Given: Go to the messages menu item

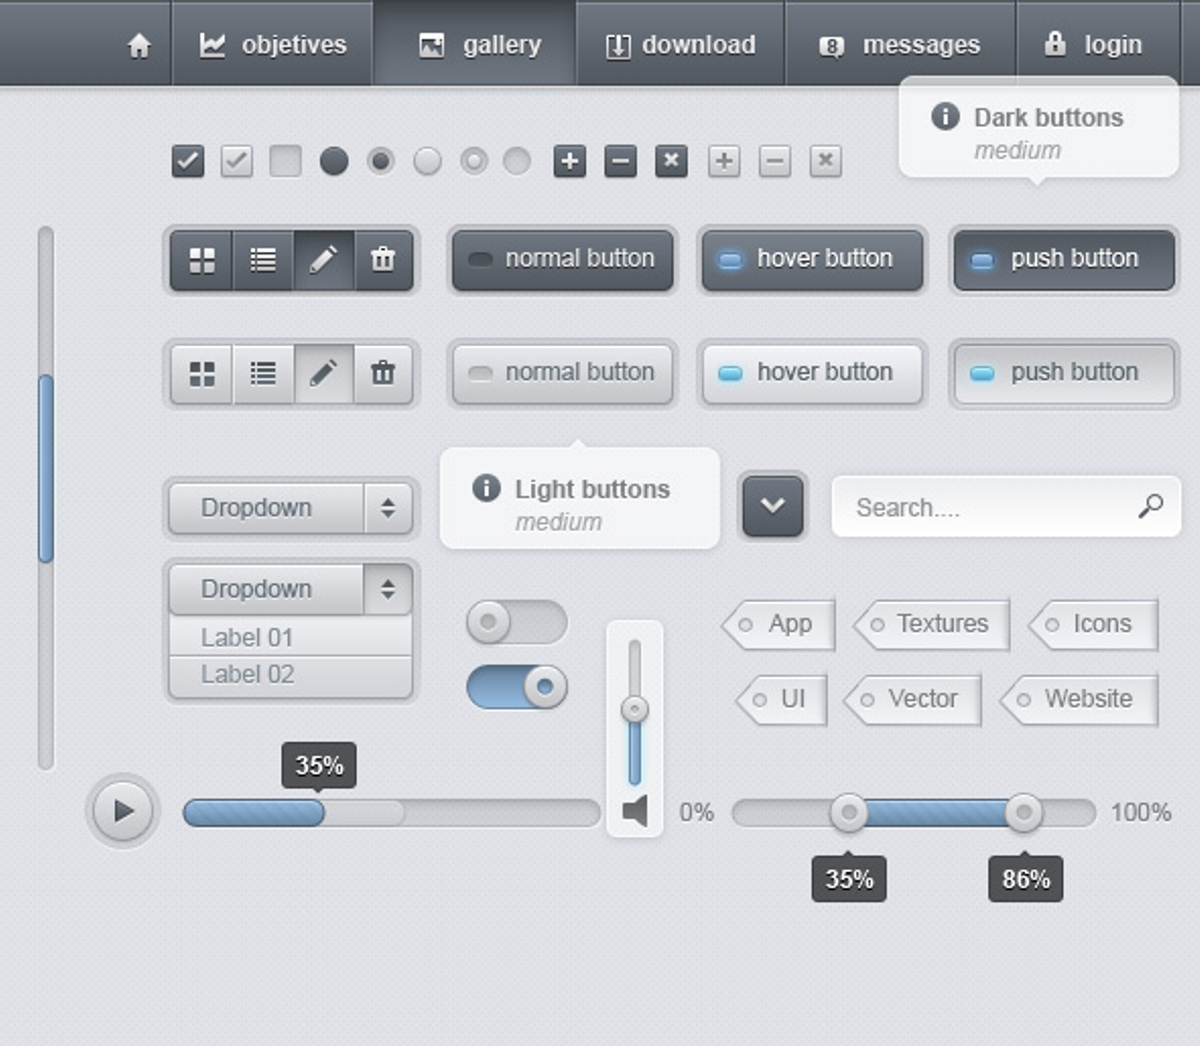Looking at the screenshot, I should (x=900, y=45).
